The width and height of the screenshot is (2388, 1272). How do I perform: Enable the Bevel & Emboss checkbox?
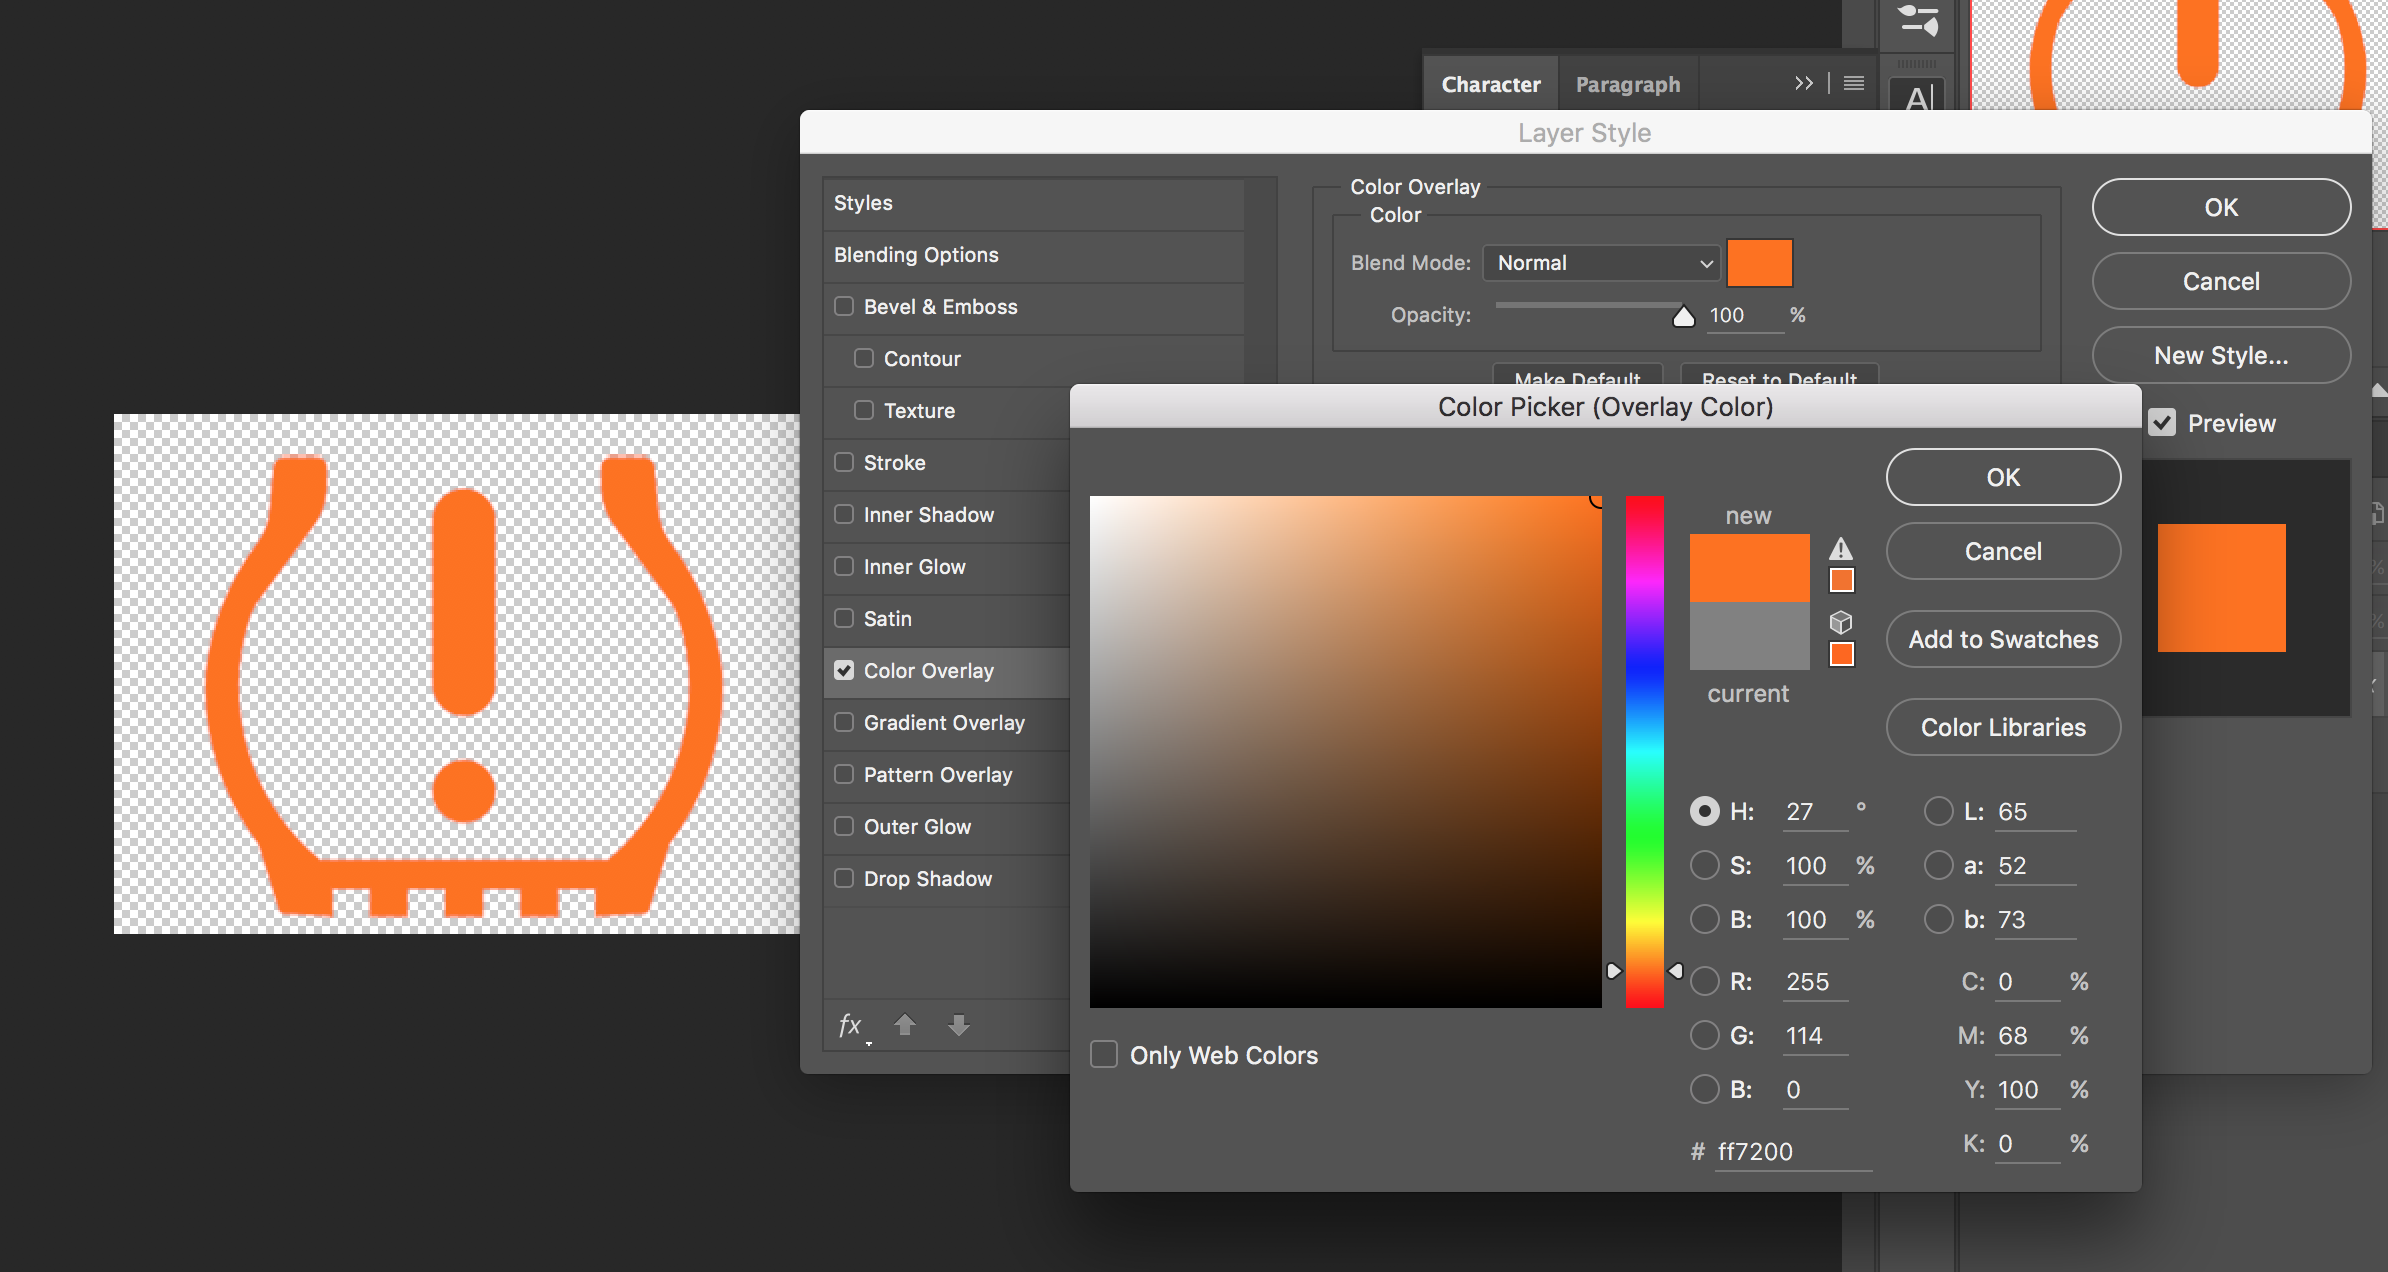[x=844, y=306]
